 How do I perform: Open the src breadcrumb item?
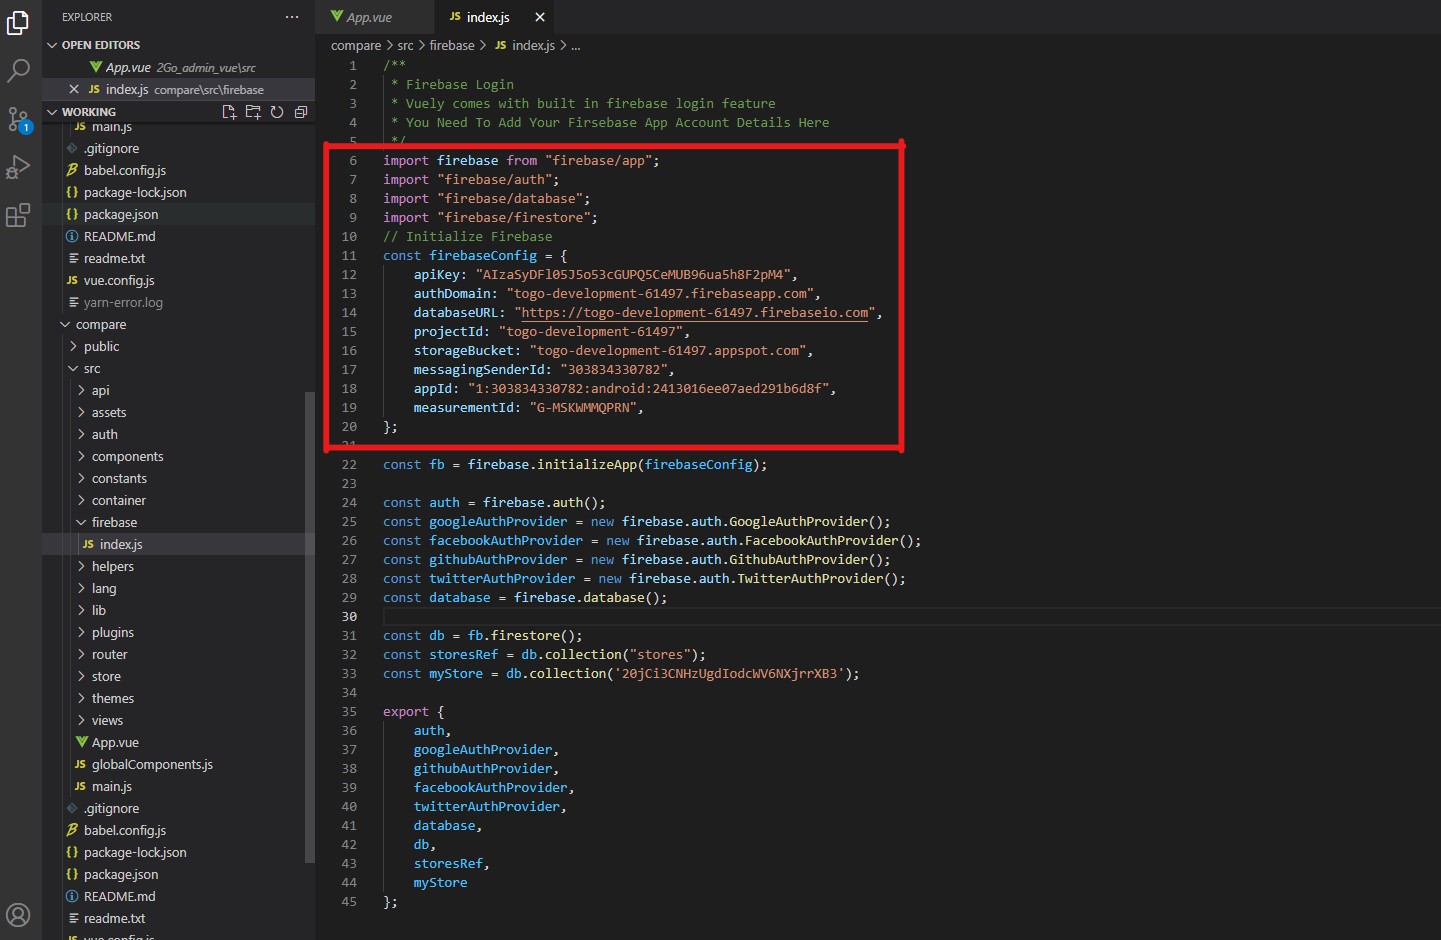tap(405, 45)
